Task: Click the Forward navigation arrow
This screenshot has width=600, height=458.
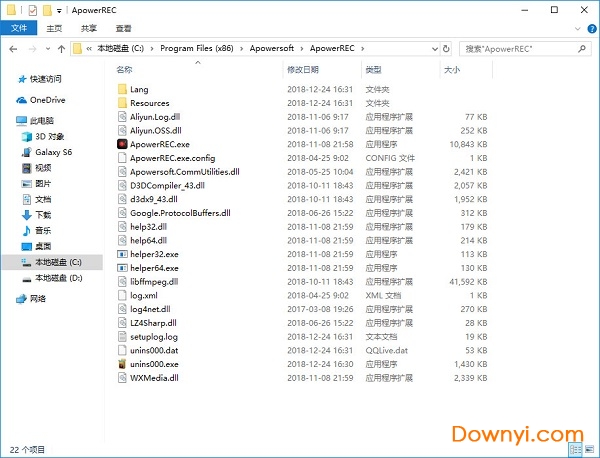Action: 33,49
